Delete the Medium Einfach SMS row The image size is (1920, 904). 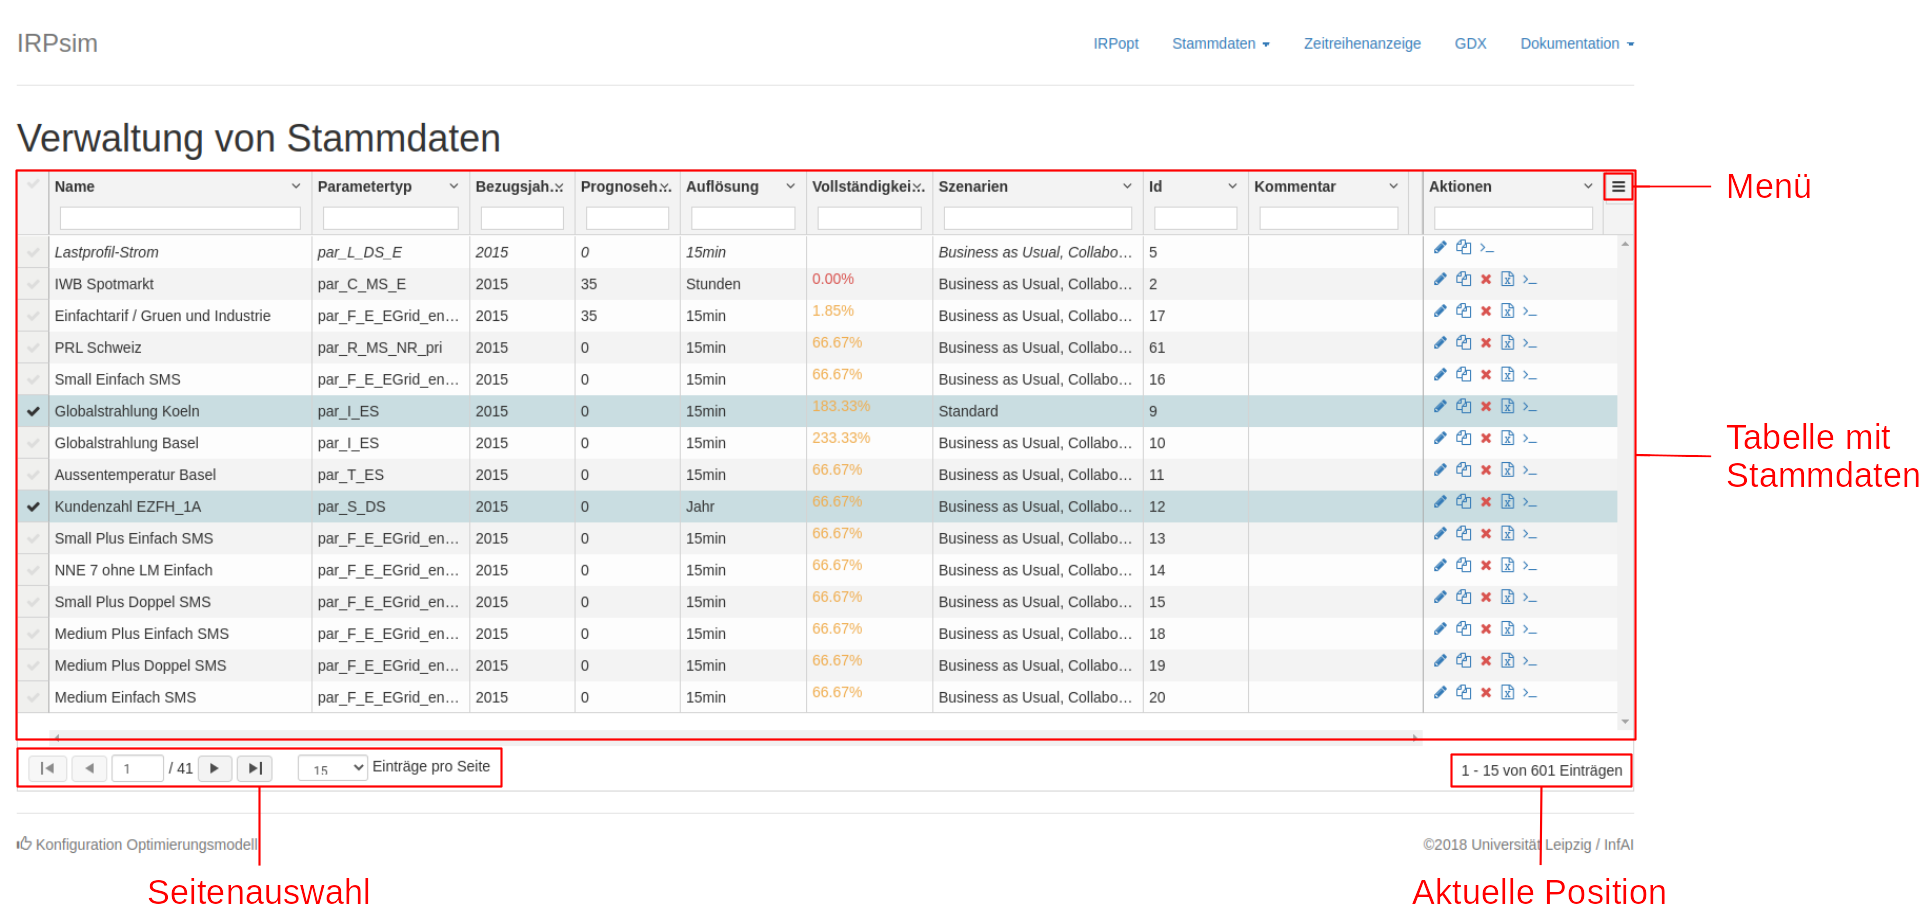click(1486, 692)
